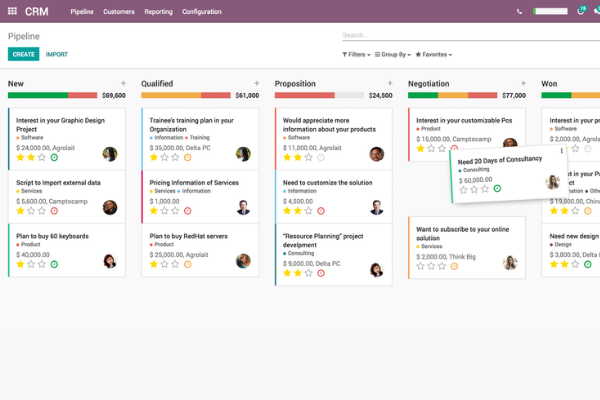
Task: Set third star priority on Graphic Design card
Action: pyautogui.click(x=42, y=157)
